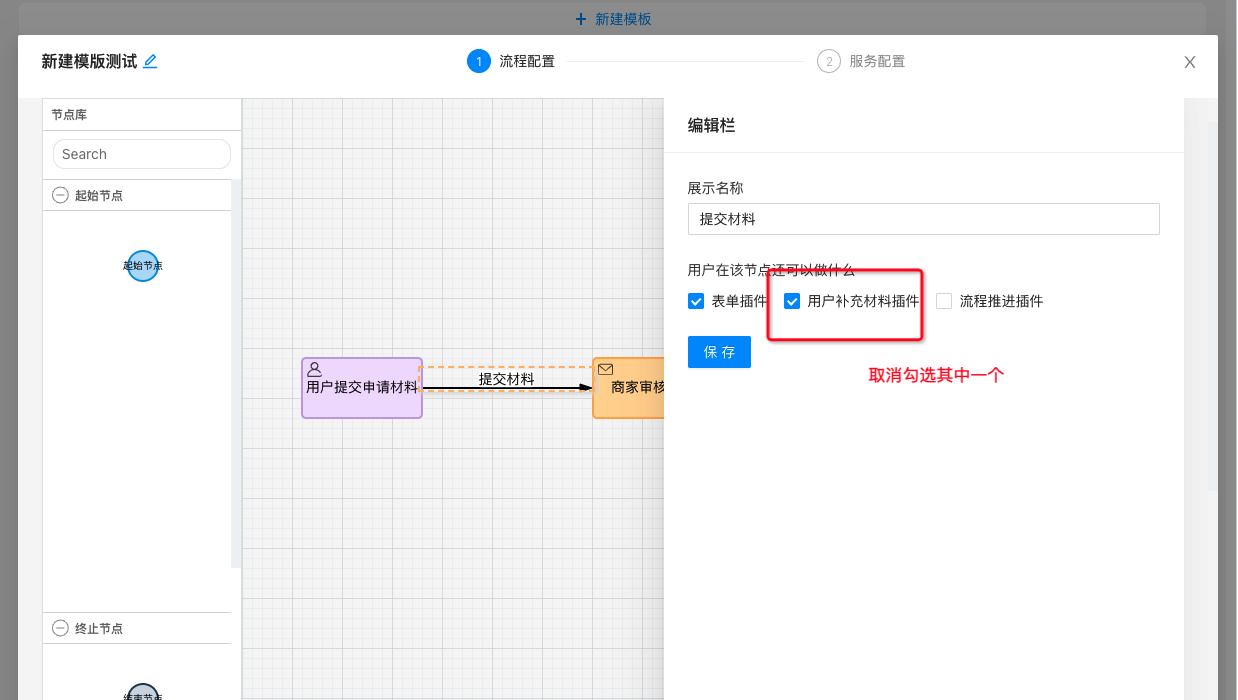Uncheck the 用户补充材料插件 checkbox
Viewport: 1238px width, 700px height.
[x=793, y=300]
